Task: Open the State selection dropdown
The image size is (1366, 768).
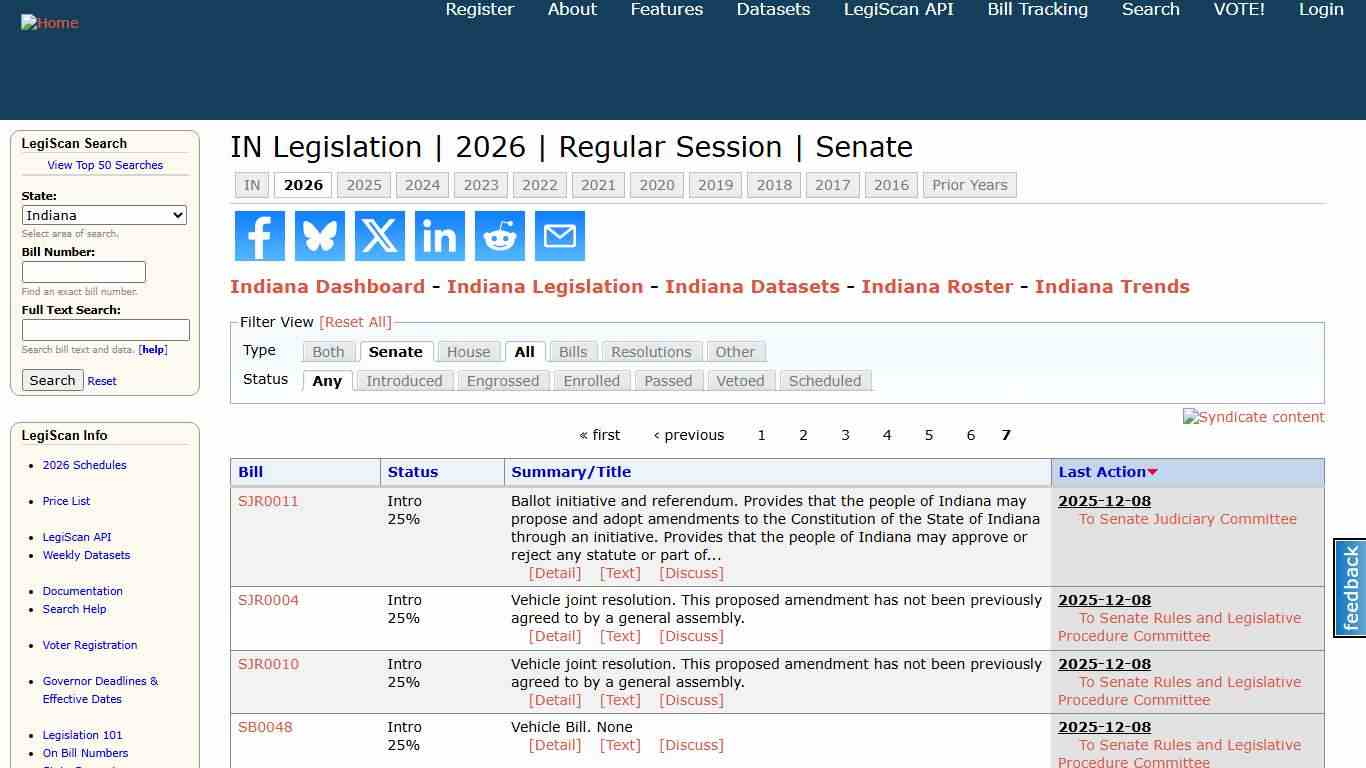Action: coord(104,215)
